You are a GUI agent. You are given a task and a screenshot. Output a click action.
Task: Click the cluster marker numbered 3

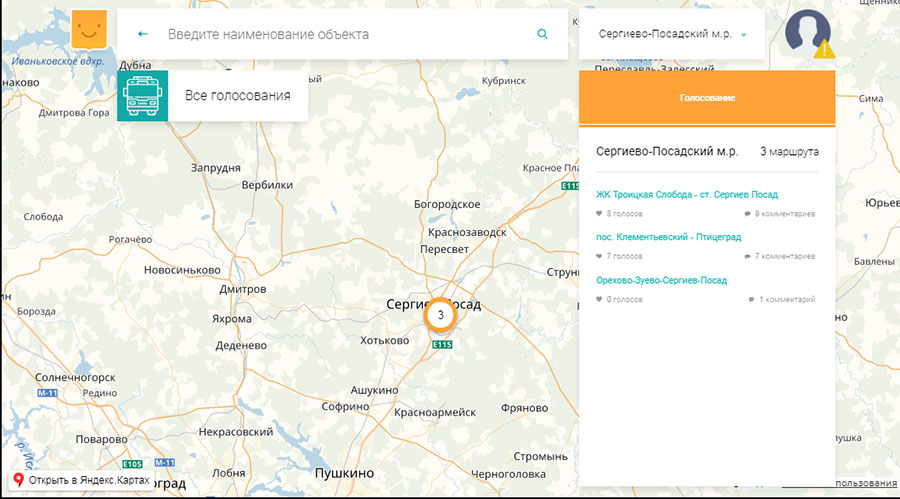[440, 314]
